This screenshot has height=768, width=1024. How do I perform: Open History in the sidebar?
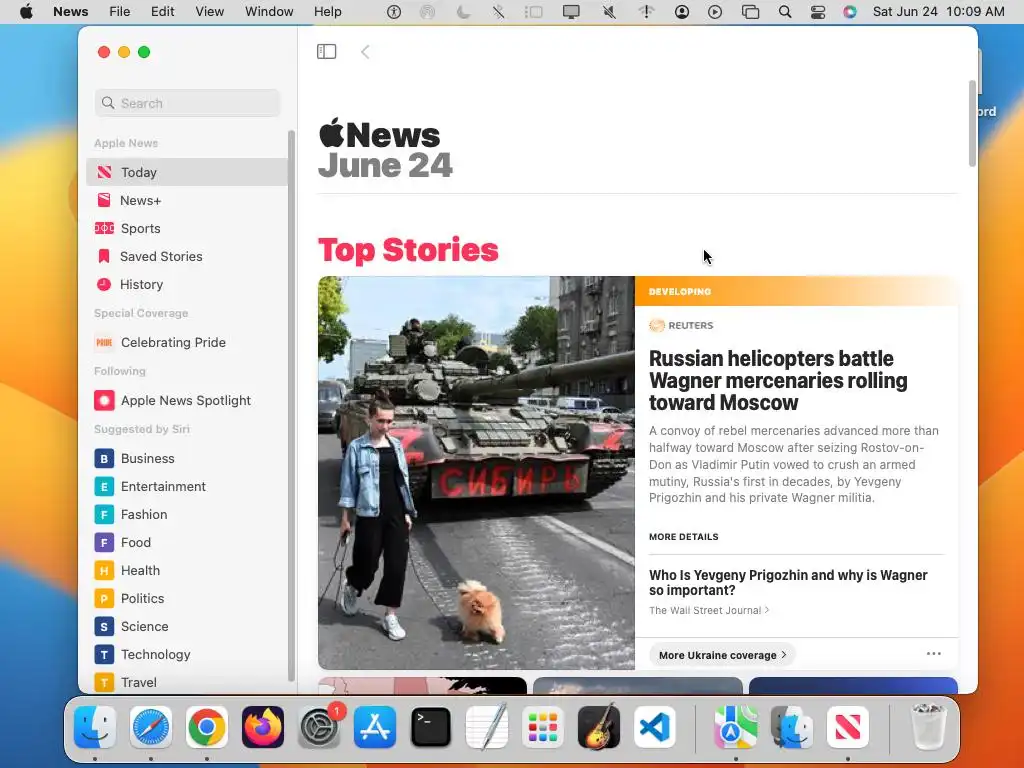[x=187, y=285]
